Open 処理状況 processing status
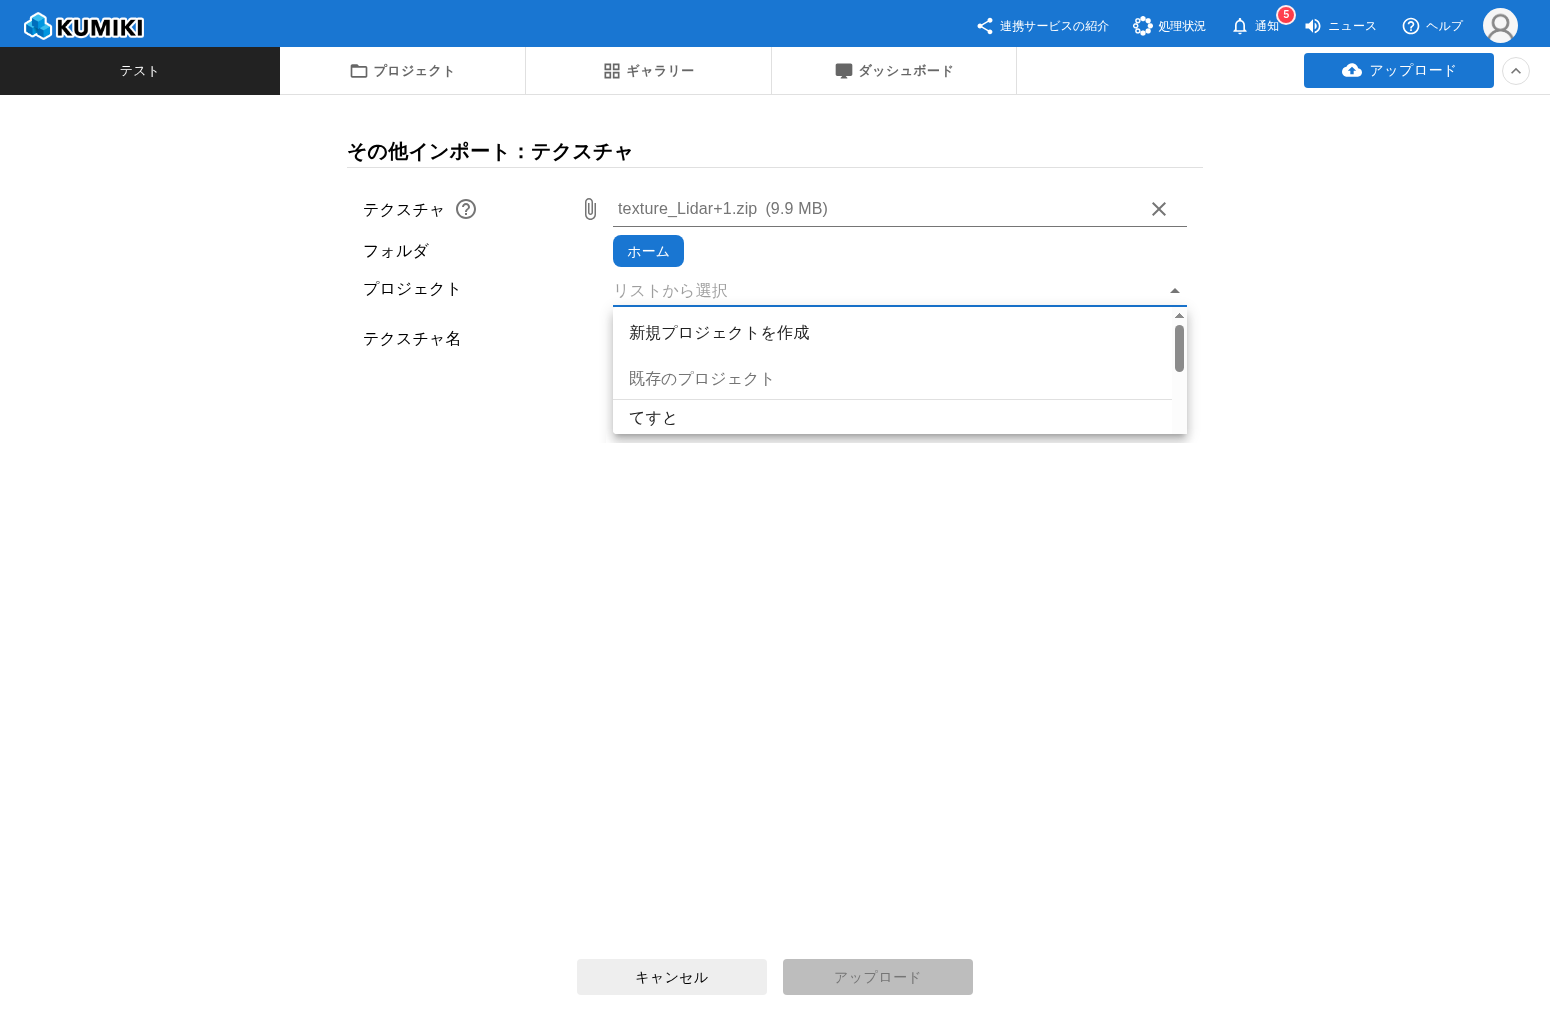1550x1035 pixels. click(x=1169, y=26)
